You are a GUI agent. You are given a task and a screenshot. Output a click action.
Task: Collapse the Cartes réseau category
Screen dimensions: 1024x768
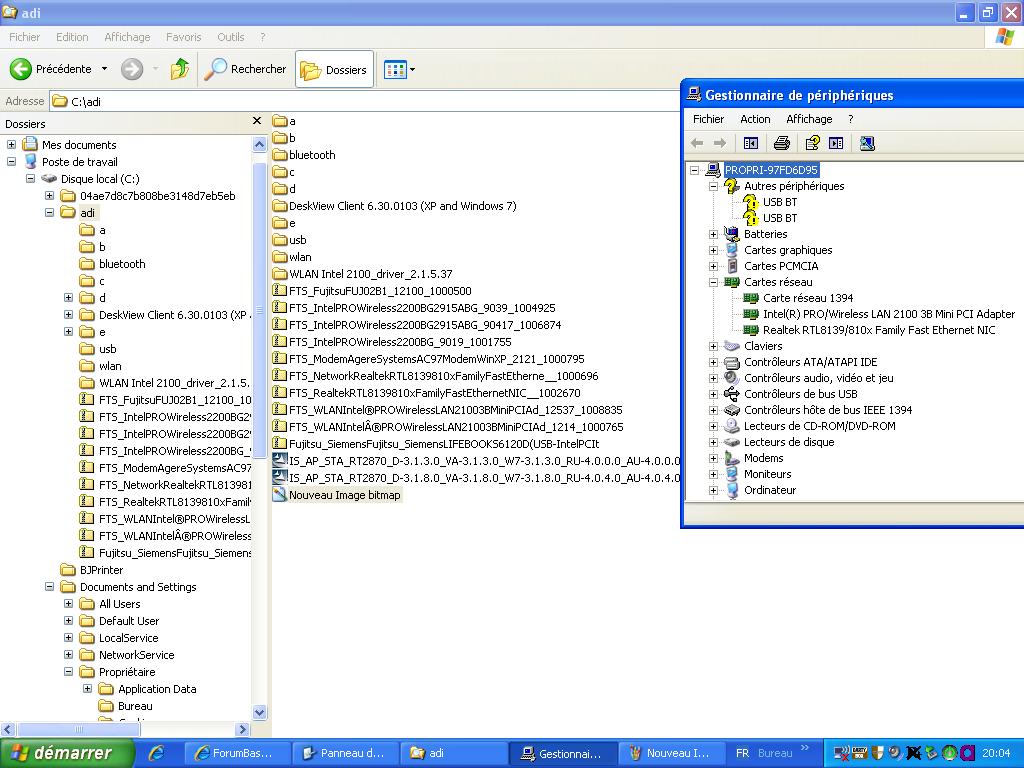tap(714, 282)
